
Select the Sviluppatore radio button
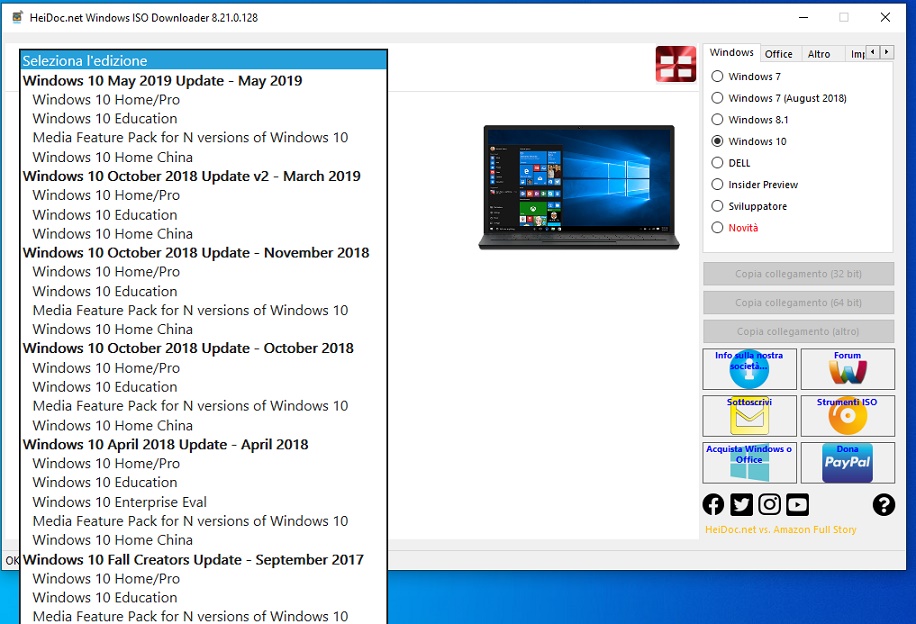[749, 206]
